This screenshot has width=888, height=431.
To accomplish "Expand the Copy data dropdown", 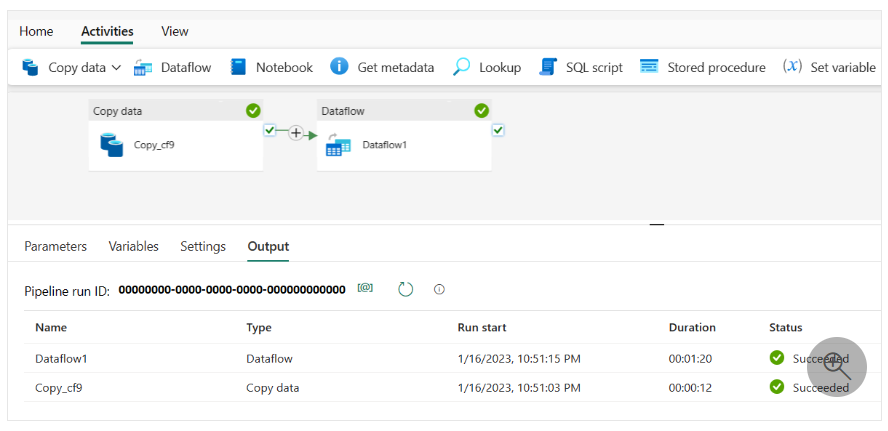I will pos(116,67).
